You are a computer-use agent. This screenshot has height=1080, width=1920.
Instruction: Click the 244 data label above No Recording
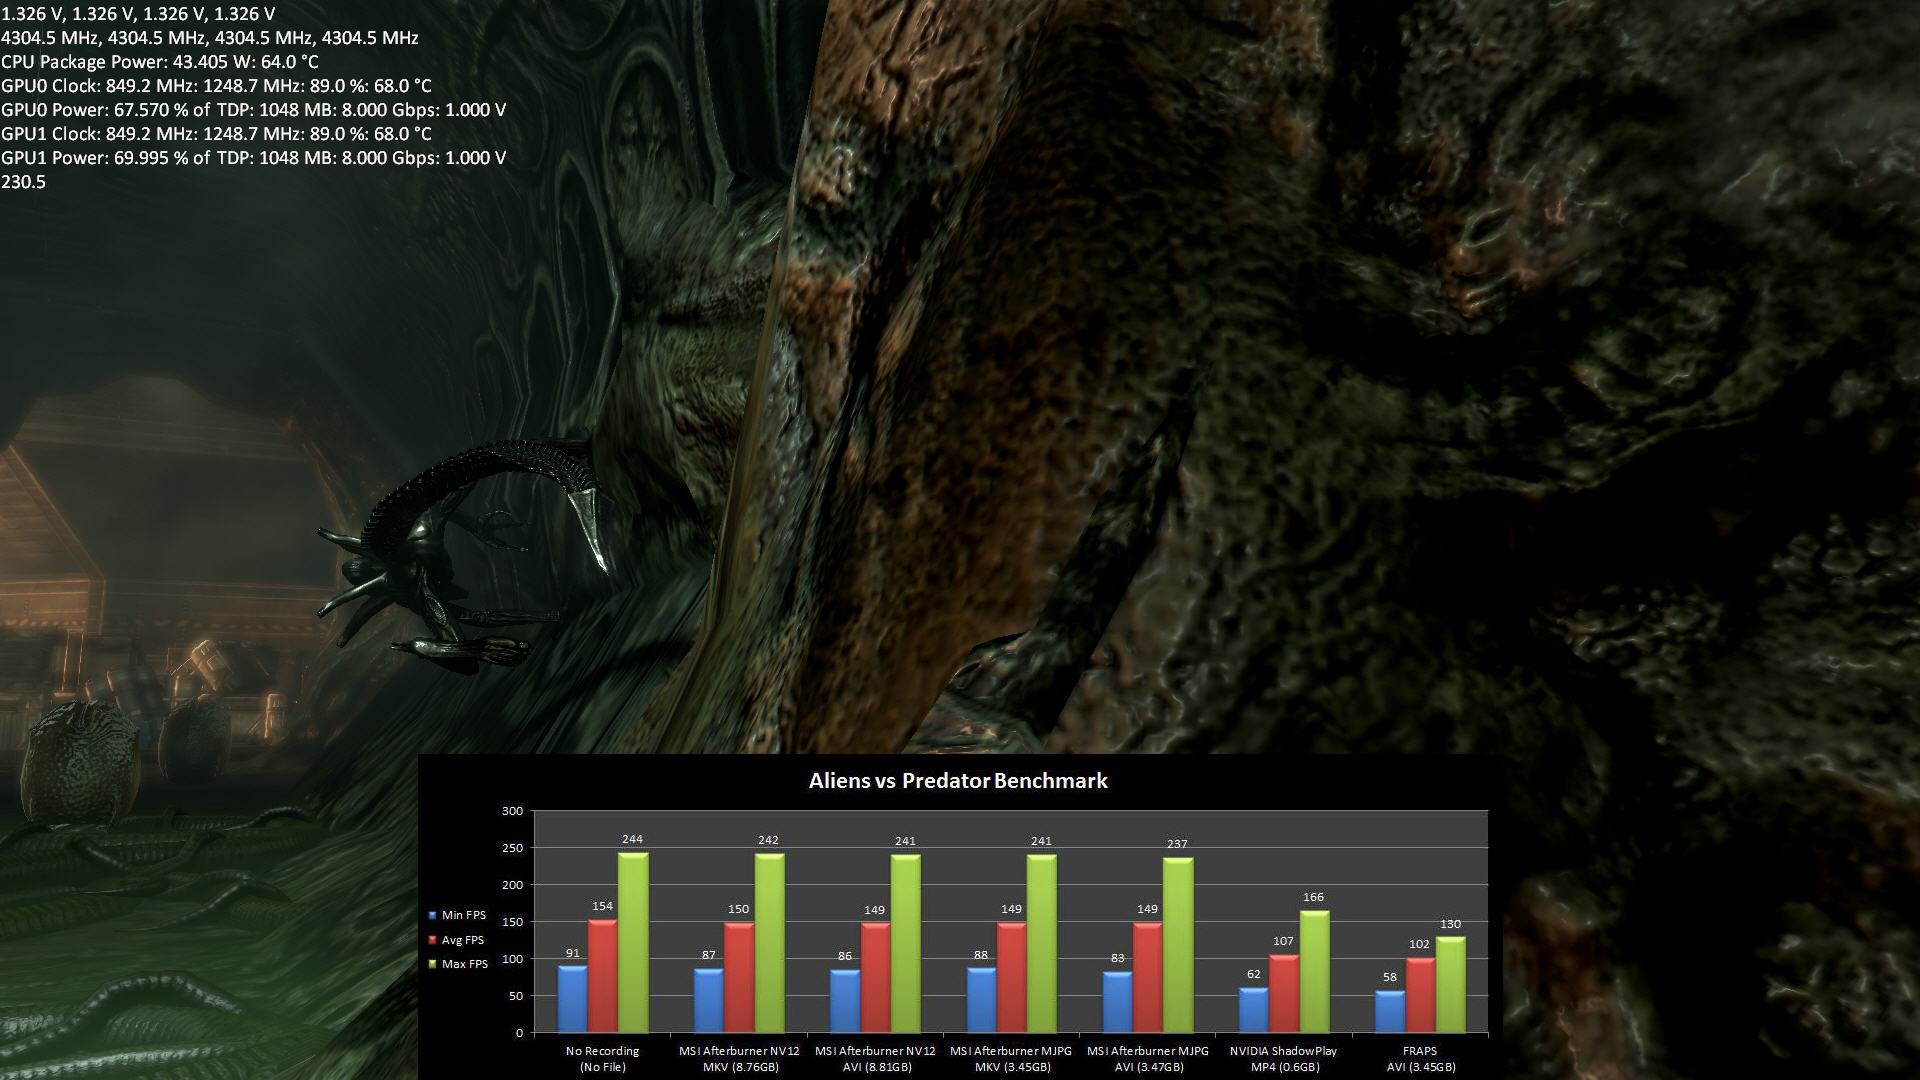coord(632,840)
